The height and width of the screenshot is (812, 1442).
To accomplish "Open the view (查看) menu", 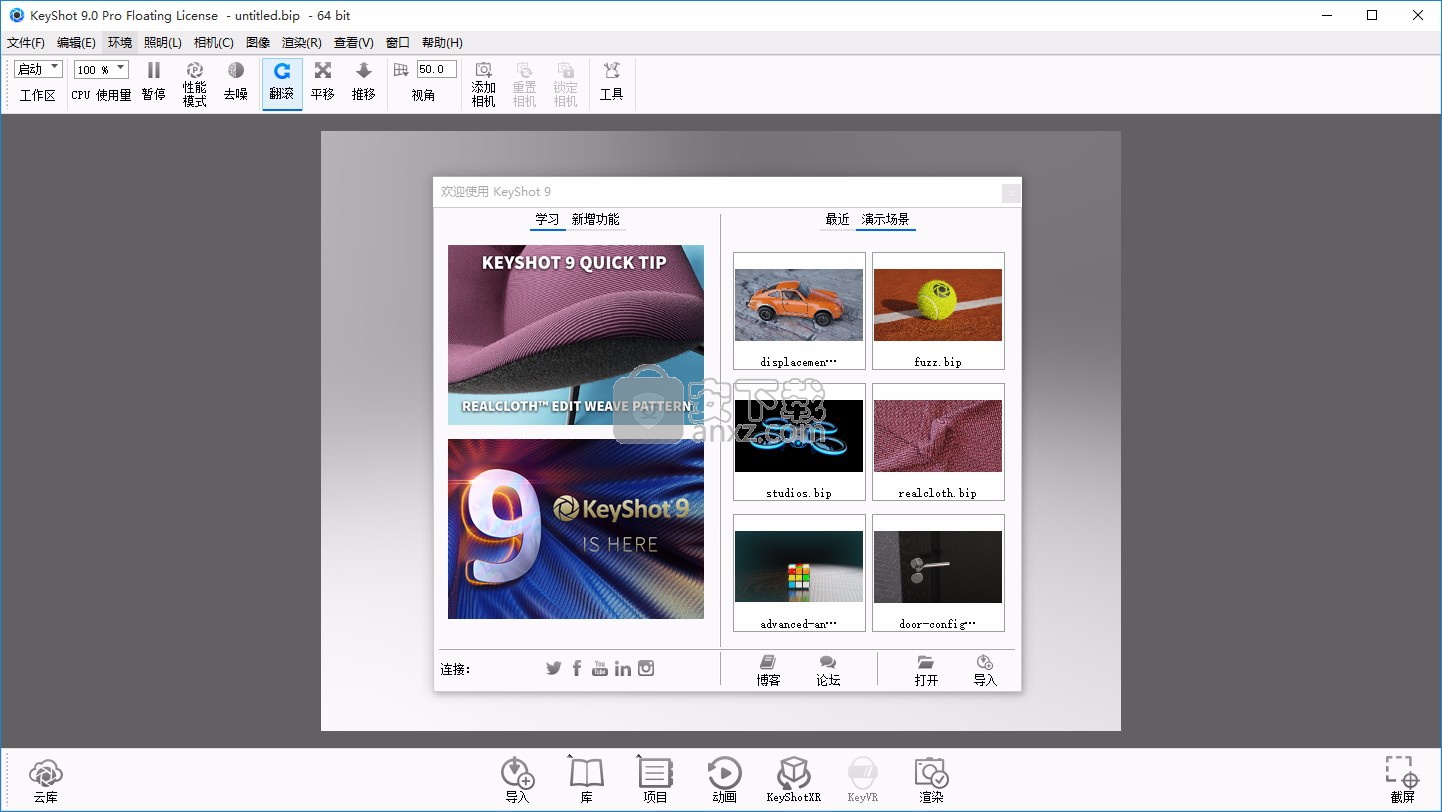I will coord(354,43).
